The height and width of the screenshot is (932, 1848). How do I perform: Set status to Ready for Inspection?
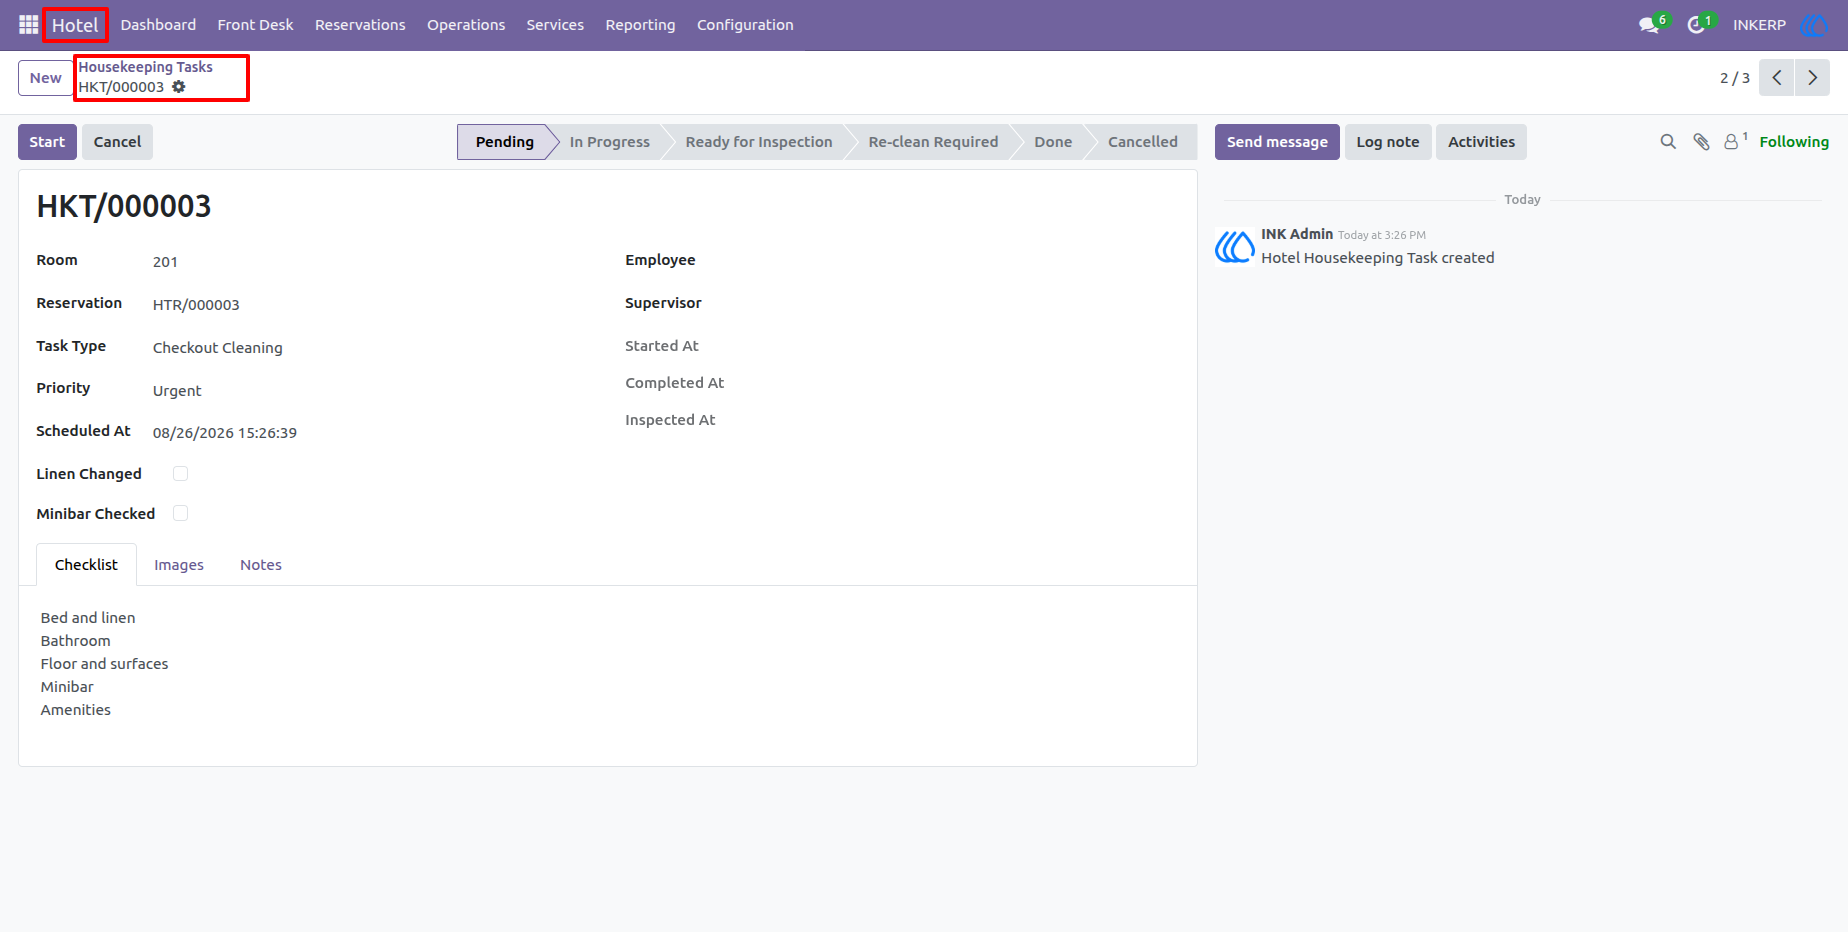759,142
